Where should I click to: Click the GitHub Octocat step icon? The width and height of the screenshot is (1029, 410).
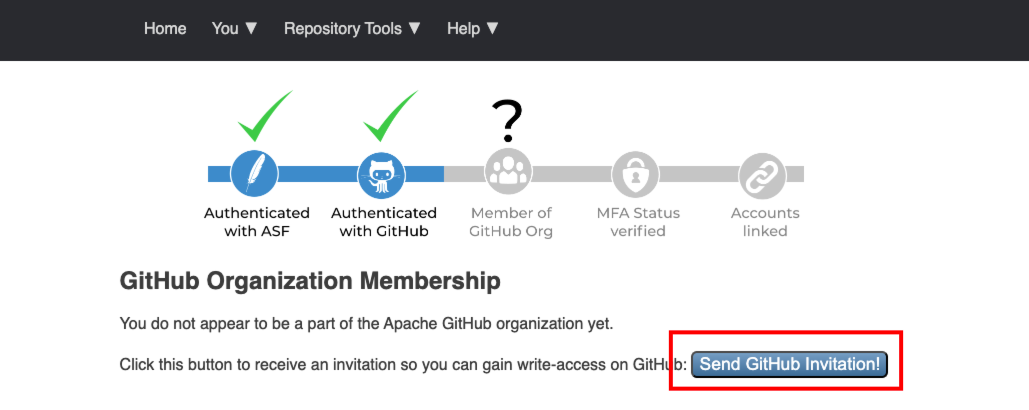coord(382,175)
